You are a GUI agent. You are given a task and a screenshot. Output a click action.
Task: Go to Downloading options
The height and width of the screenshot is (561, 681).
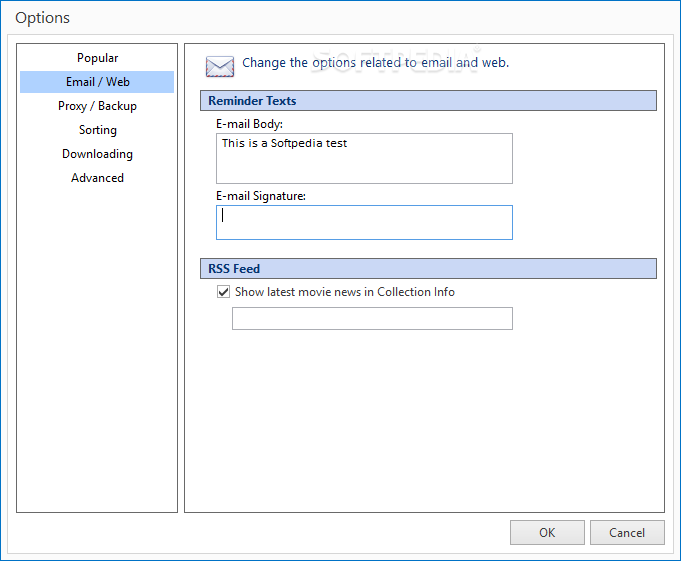pos(97,154)
